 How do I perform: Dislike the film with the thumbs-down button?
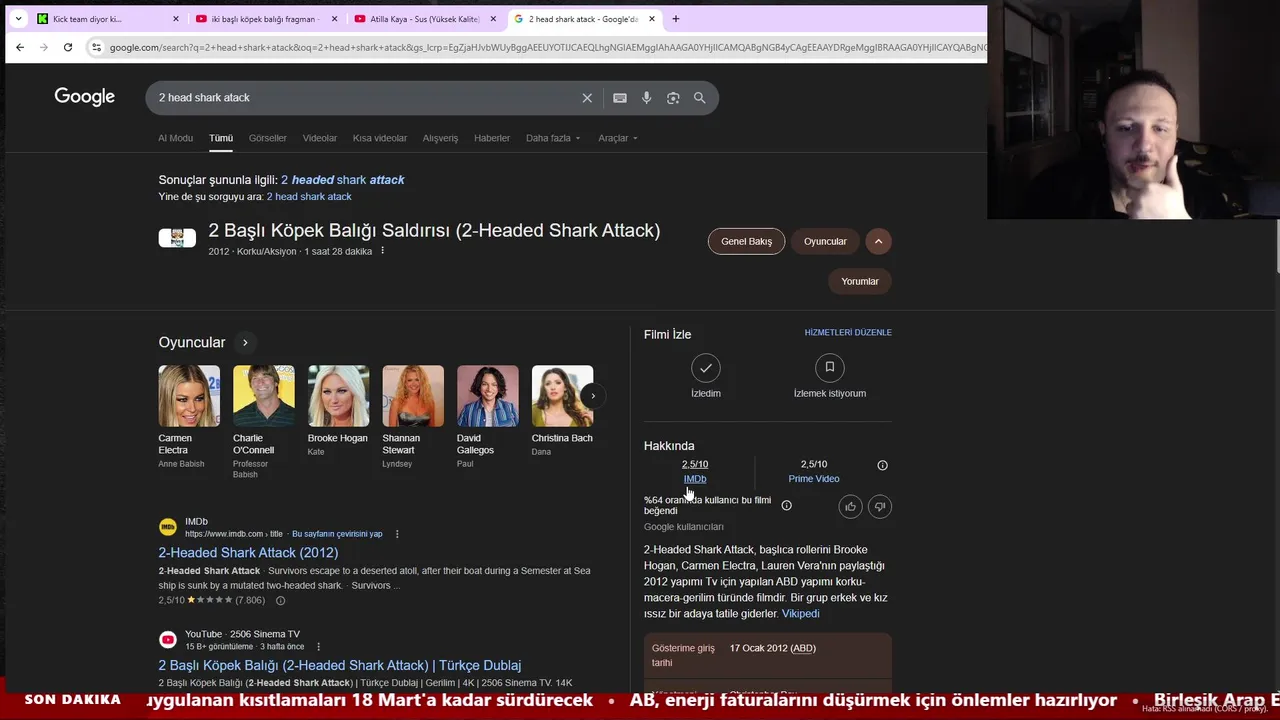click(880, 507)
